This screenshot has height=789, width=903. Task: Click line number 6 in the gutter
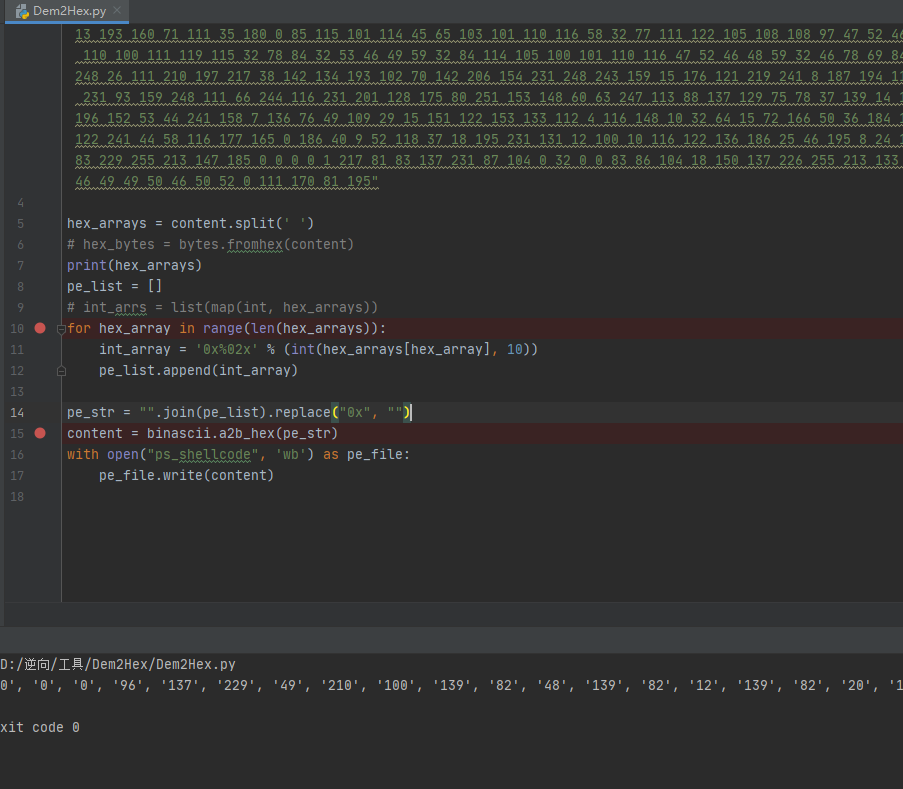(20, 245)
